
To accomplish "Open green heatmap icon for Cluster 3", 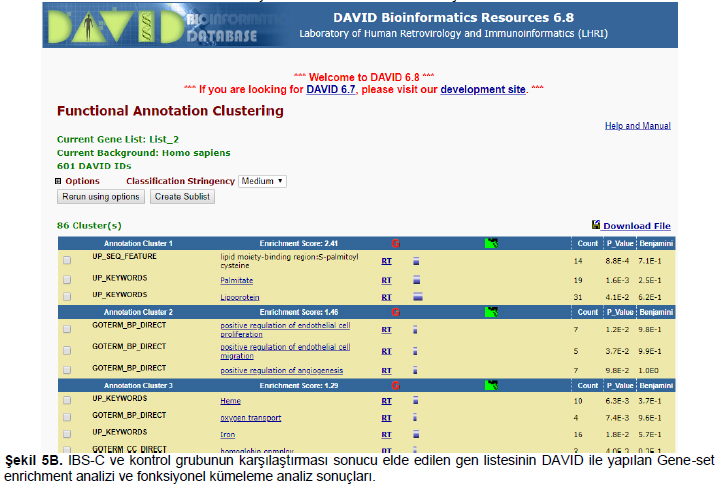I will click(491, 385).
